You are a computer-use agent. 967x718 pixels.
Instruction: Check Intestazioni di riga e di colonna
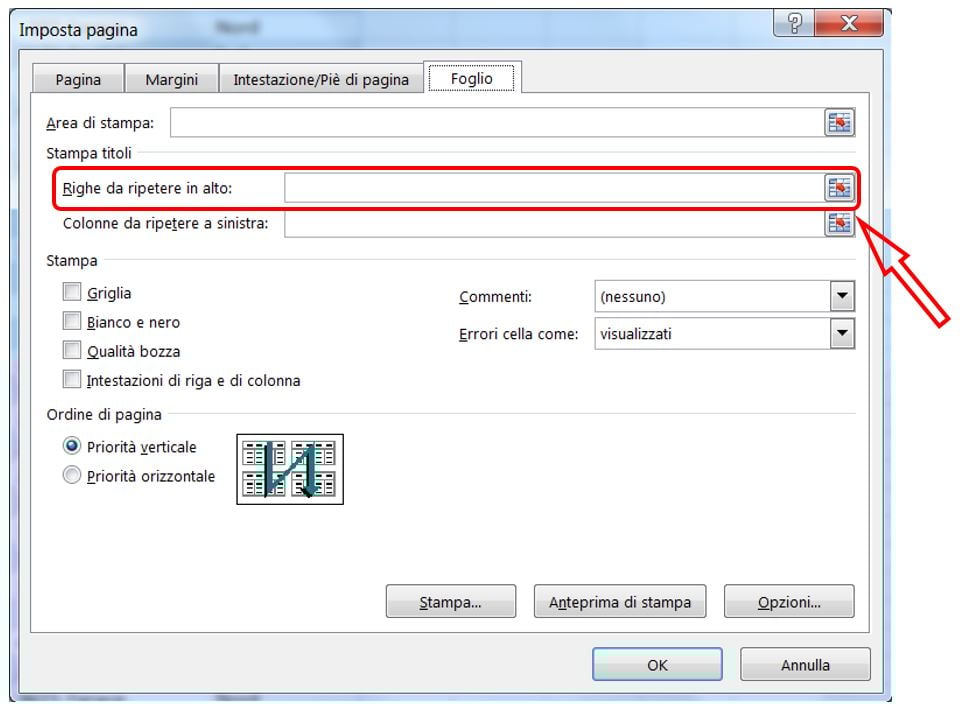pyautogui.click(x=72, y=379)
